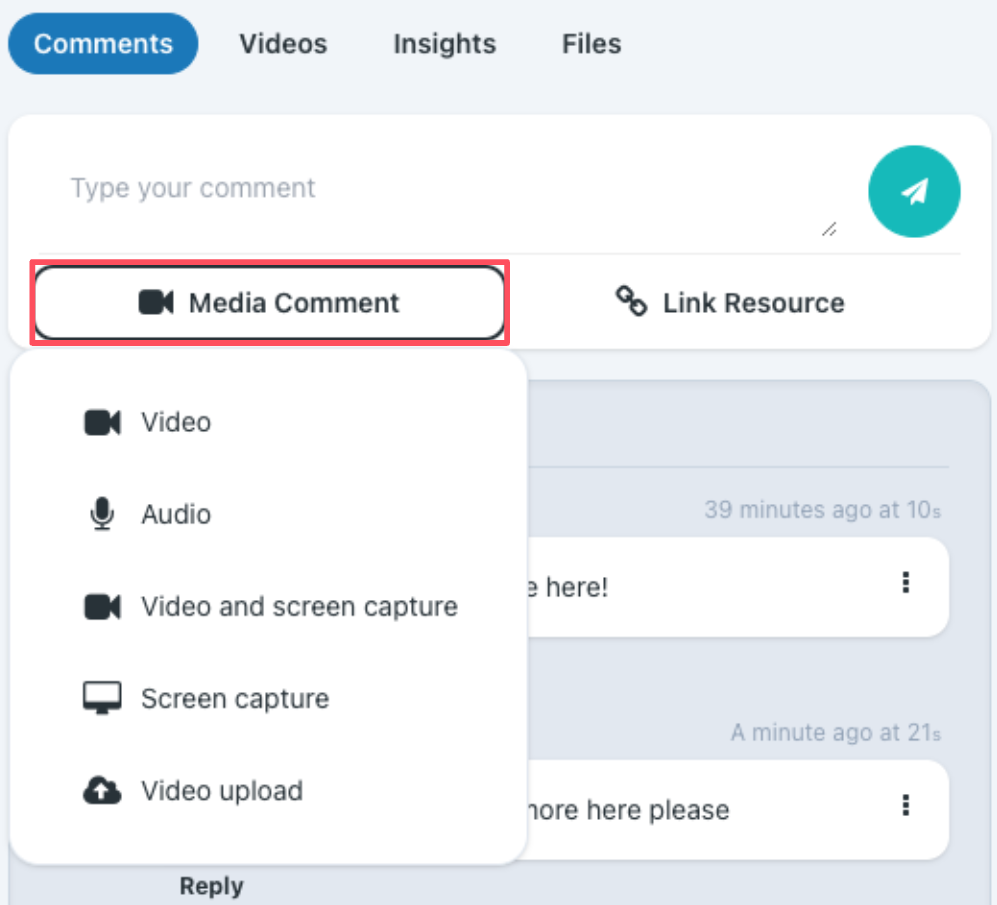
Task: Focus the 'Type your comment' field
Action: pos(437,189)
